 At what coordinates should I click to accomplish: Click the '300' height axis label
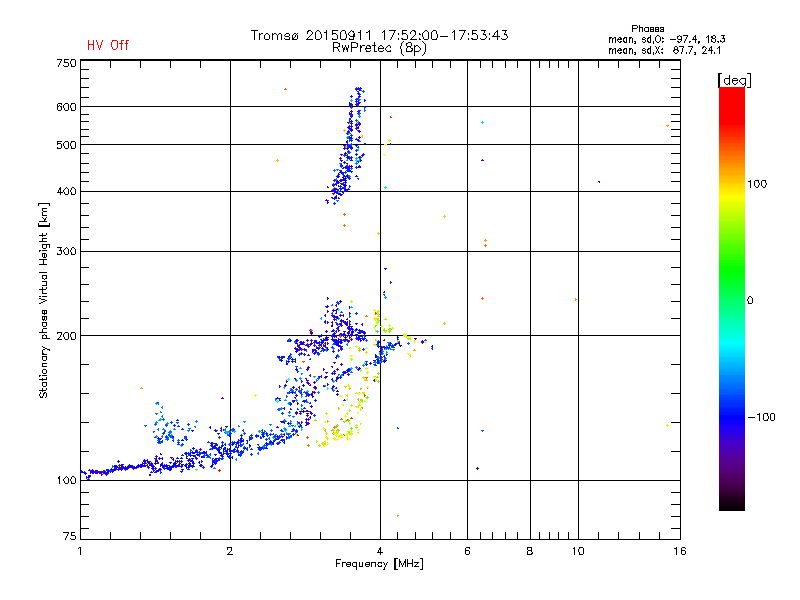pos(66,252)
